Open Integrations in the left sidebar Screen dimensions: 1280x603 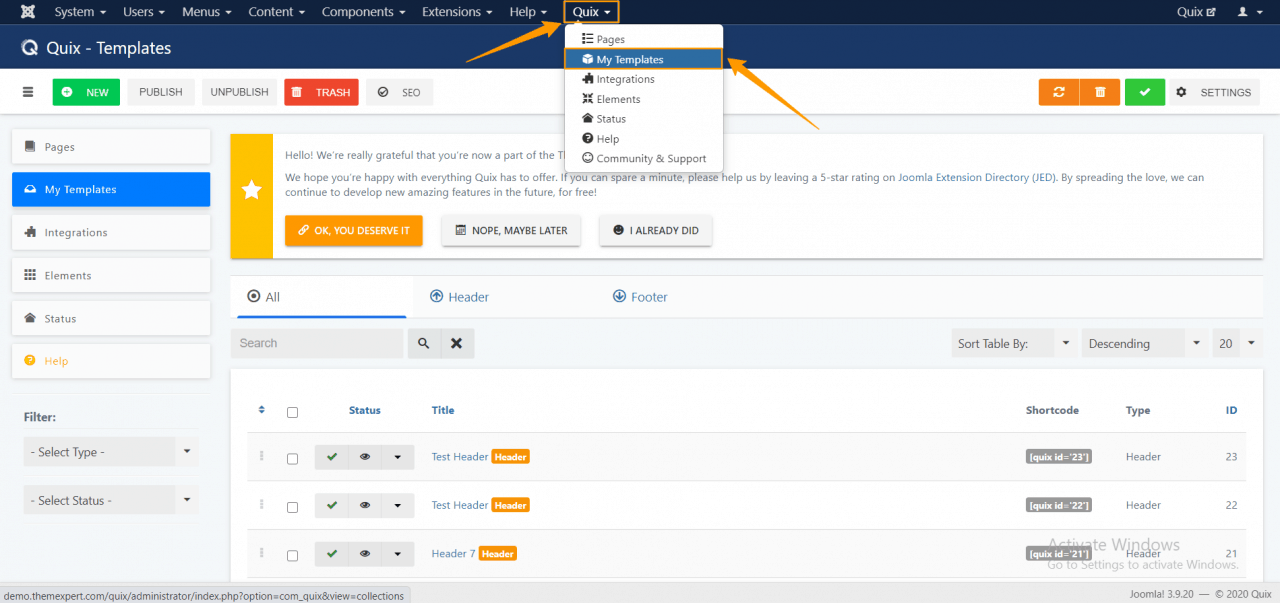(111, 232)
